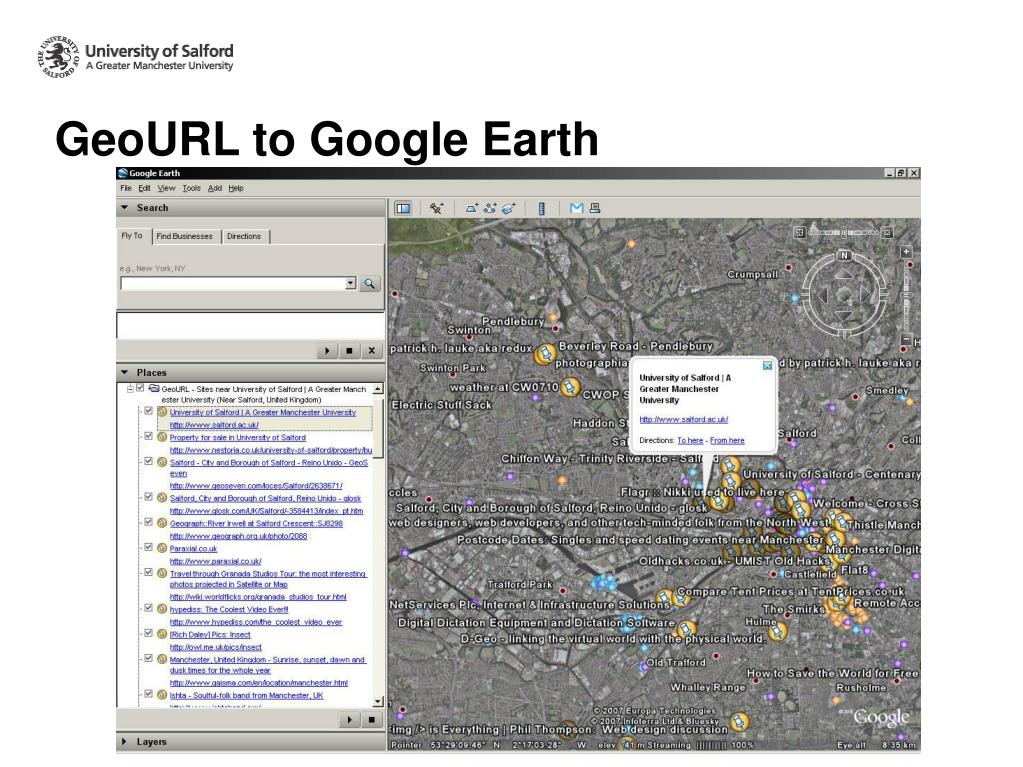
Task: Collapse the Places panel
Action: point(125,372)
